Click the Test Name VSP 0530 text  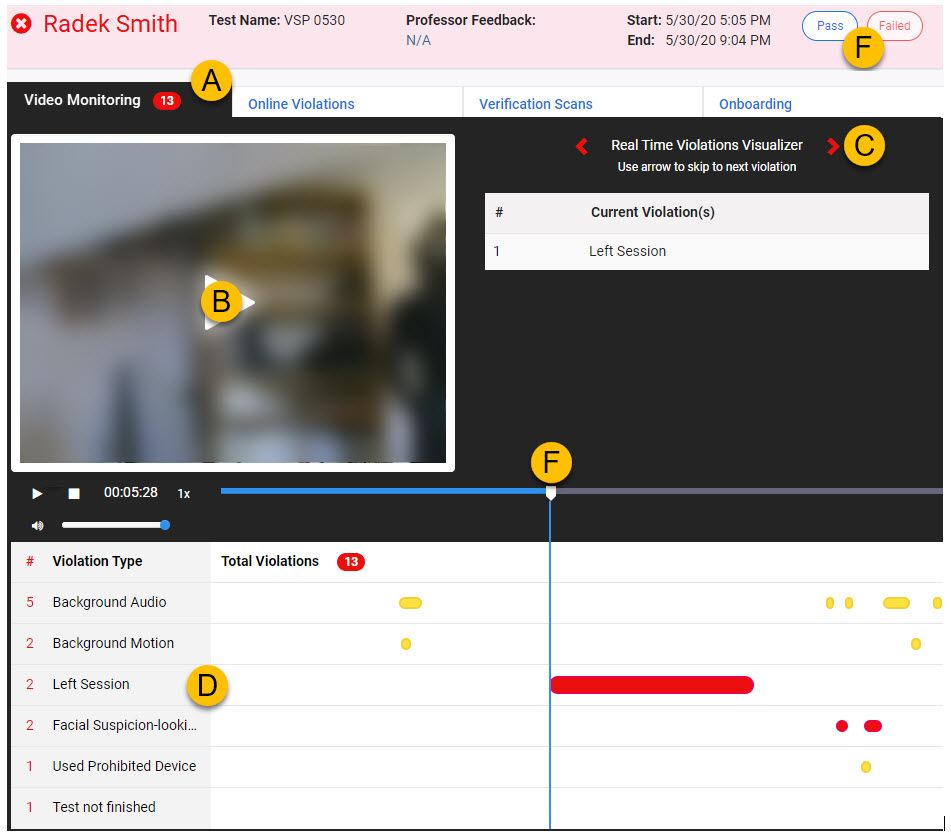(277, 20)
